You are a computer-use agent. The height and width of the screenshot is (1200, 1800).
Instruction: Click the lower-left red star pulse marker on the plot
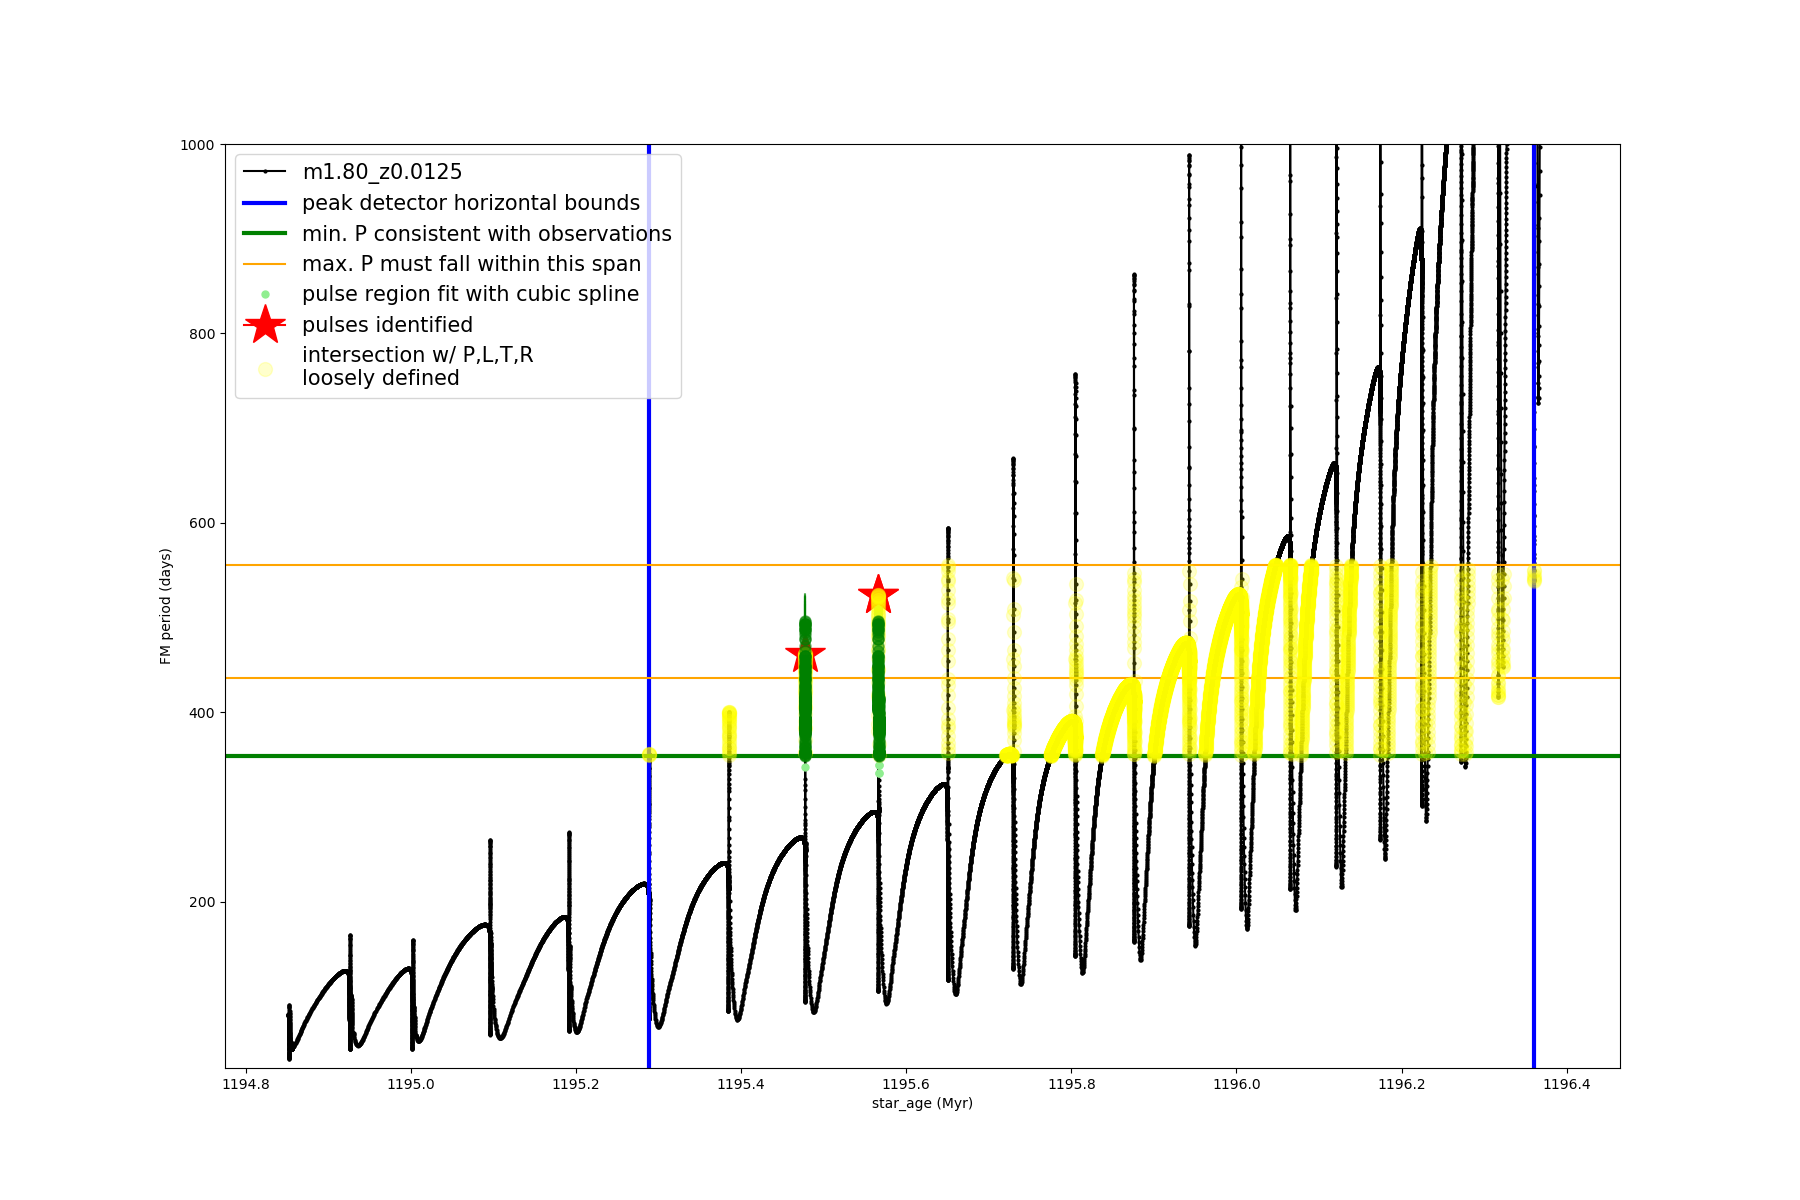pos(805,656)
